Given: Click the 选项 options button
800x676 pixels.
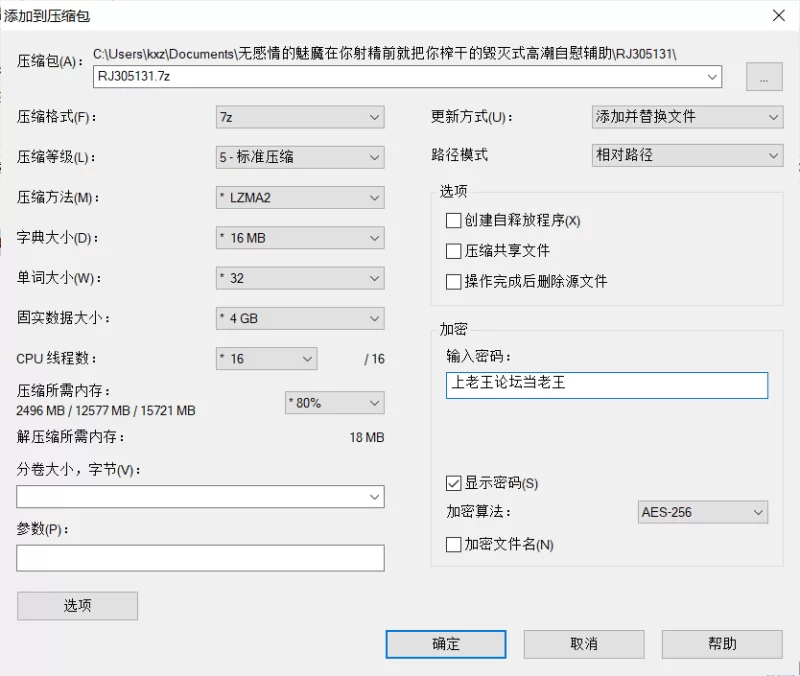Looking at the screenshot, I should pyautogui.click(x=78, y=606).
